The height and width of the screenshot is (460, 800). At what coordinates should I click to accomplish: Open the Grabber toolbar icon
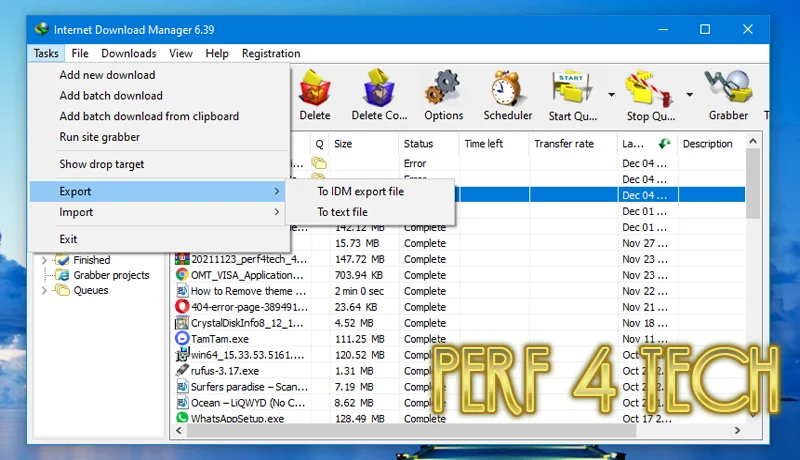coord(729,87)
